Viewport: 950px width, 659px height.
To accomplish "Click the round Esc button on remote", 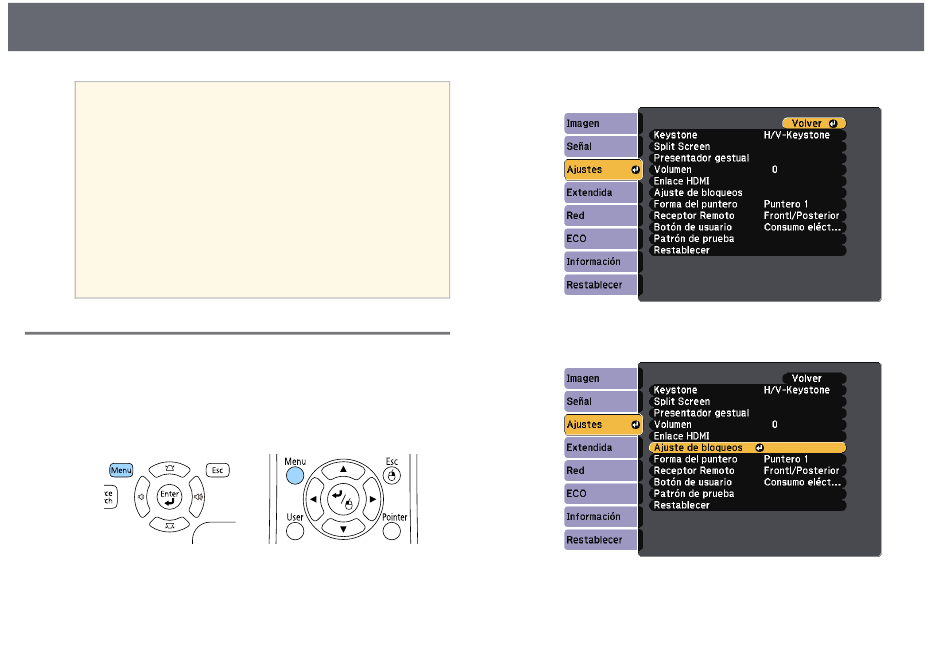I will click(392, 475).
